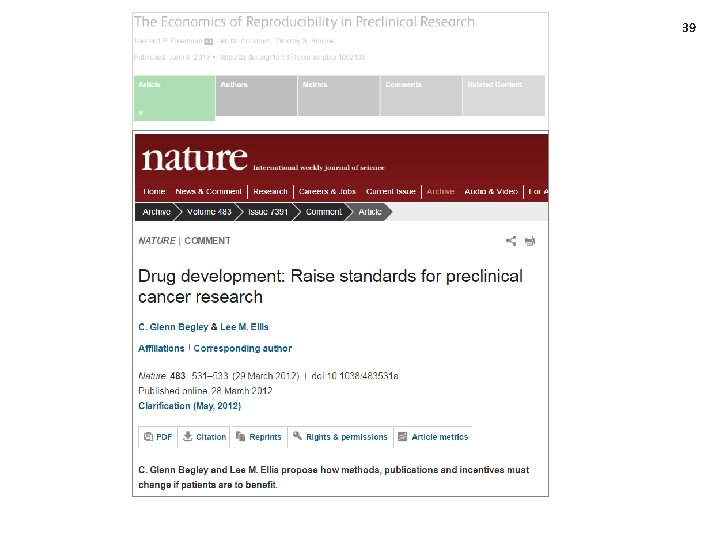Click the tagline "International weekly journal of science"
The width and height of the screenshot is (720, 540).
[x=319, y=168]
